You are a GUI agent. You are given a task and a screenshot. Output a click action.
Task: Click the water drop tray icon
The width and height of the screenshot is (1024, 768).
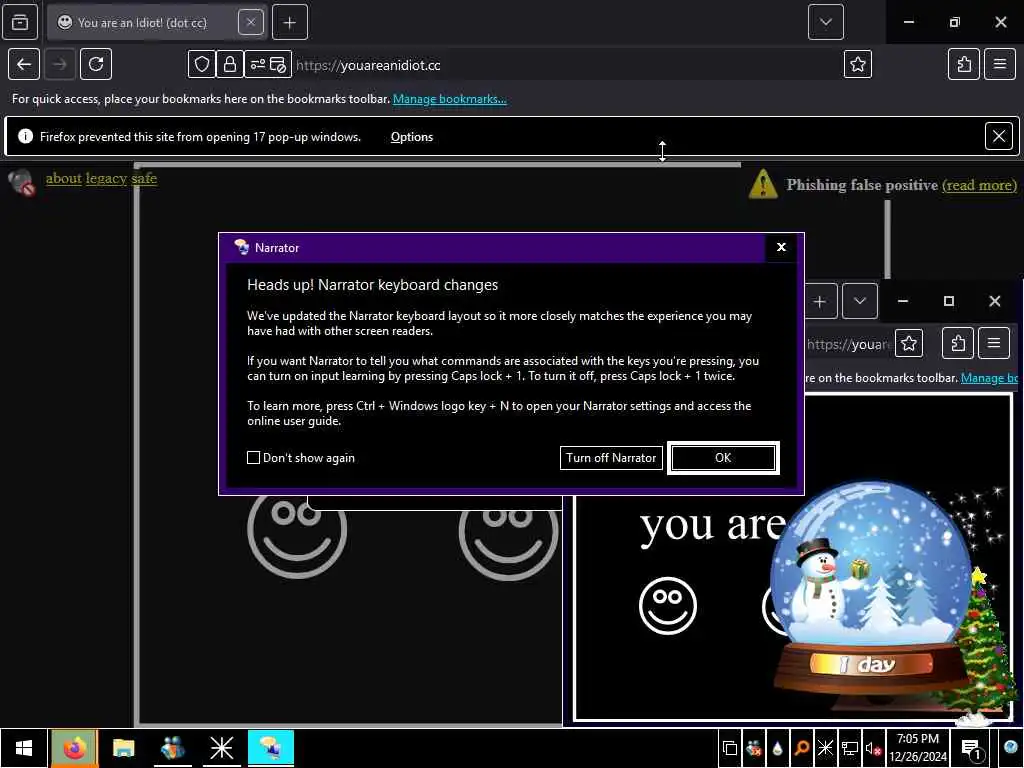tap(777, 748)
